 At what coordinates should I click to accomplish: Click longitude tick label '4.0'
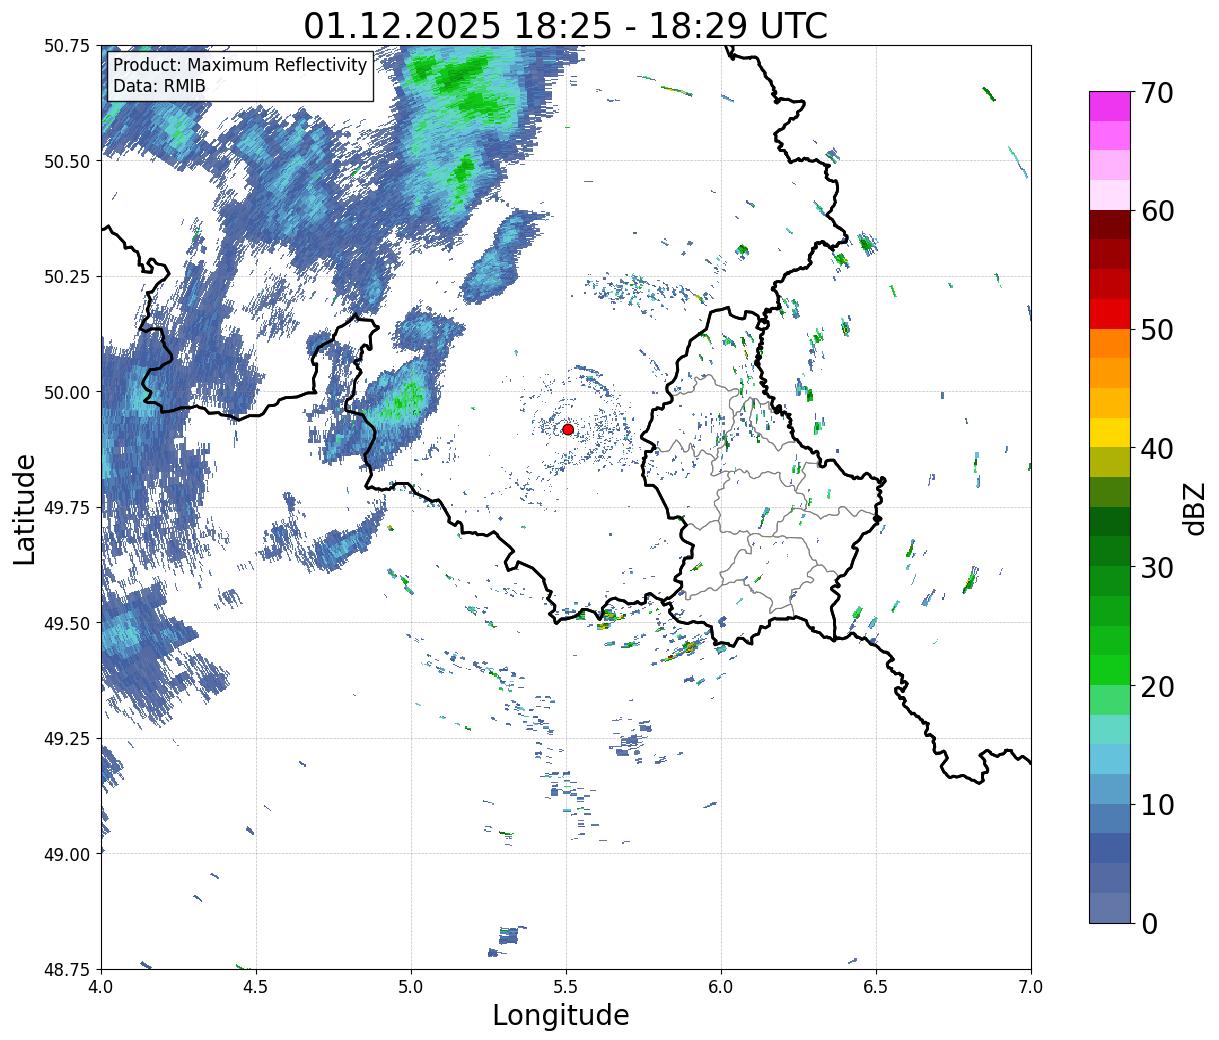click(x=101, y=986)
